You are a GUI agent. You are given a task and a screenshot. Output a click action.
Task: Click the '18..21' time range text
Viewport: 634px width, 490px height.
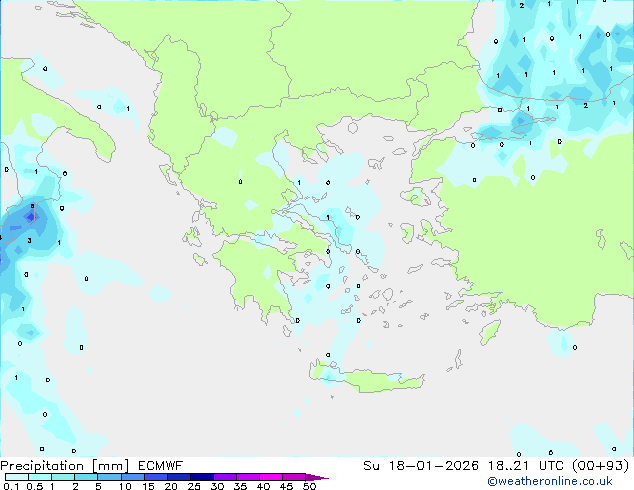(508, 466)
